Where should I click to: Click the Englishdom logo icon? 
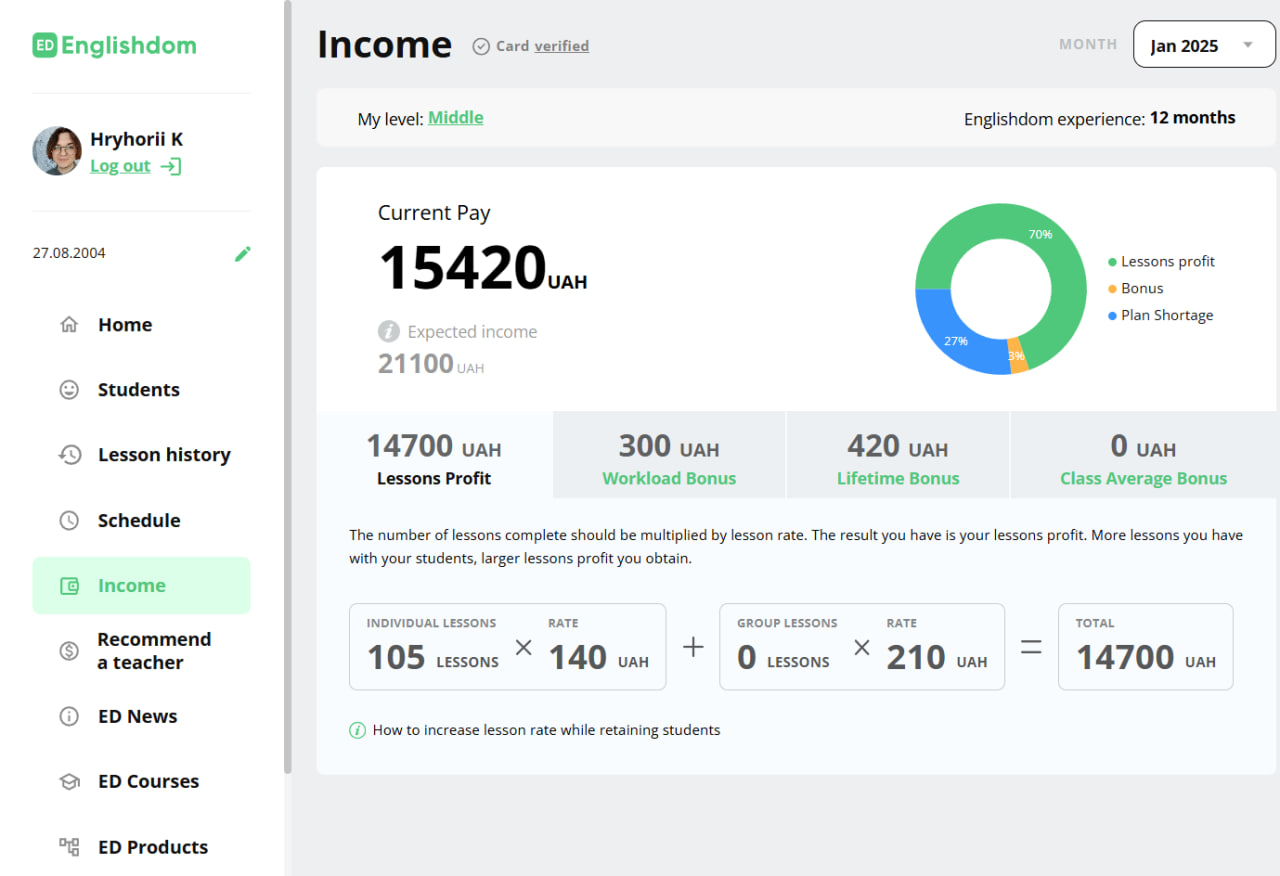point(44,45)
